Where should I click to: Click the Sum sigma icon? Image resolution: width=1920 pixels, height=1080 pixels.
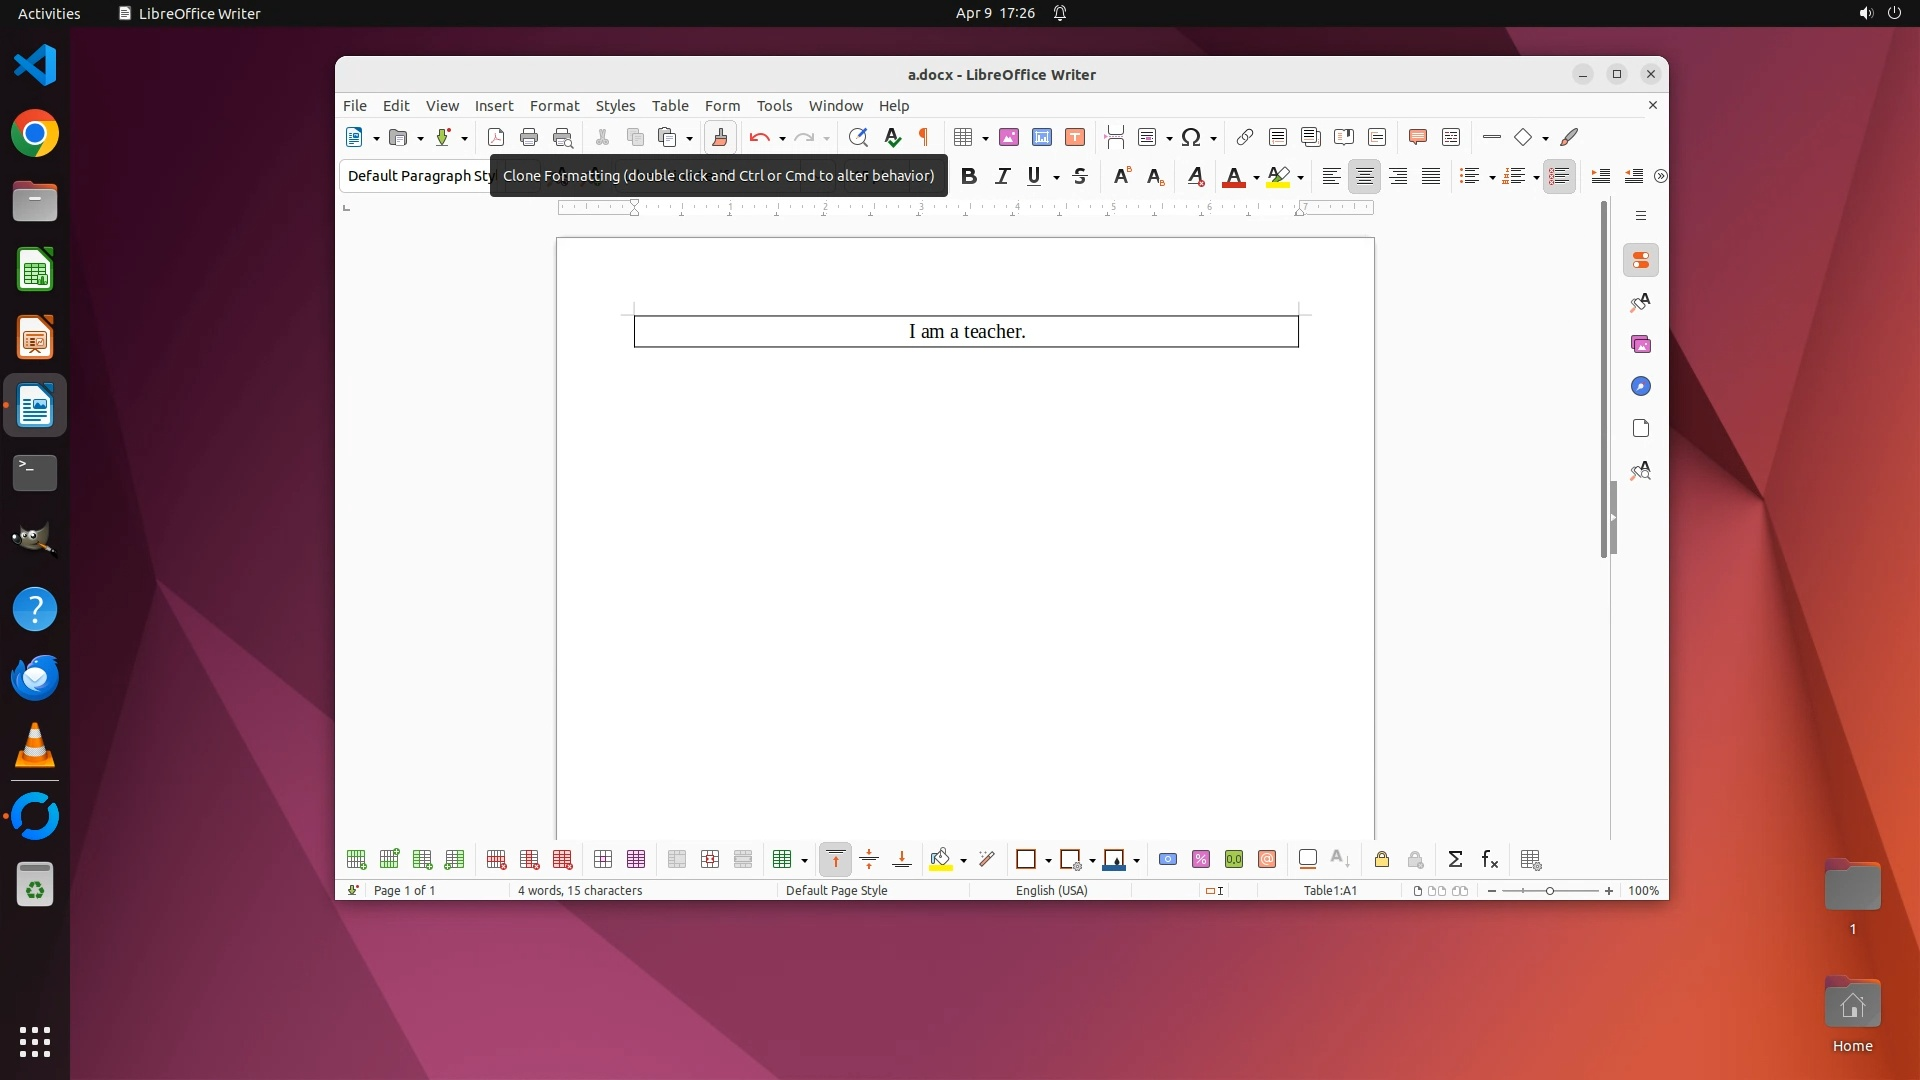click(1455, 859)
